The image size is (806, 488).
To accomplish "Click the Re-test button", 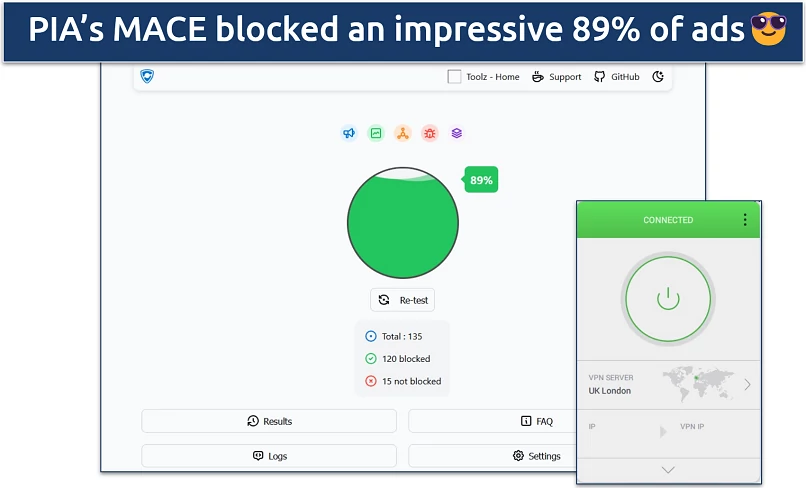I will (x=402, y=300).
